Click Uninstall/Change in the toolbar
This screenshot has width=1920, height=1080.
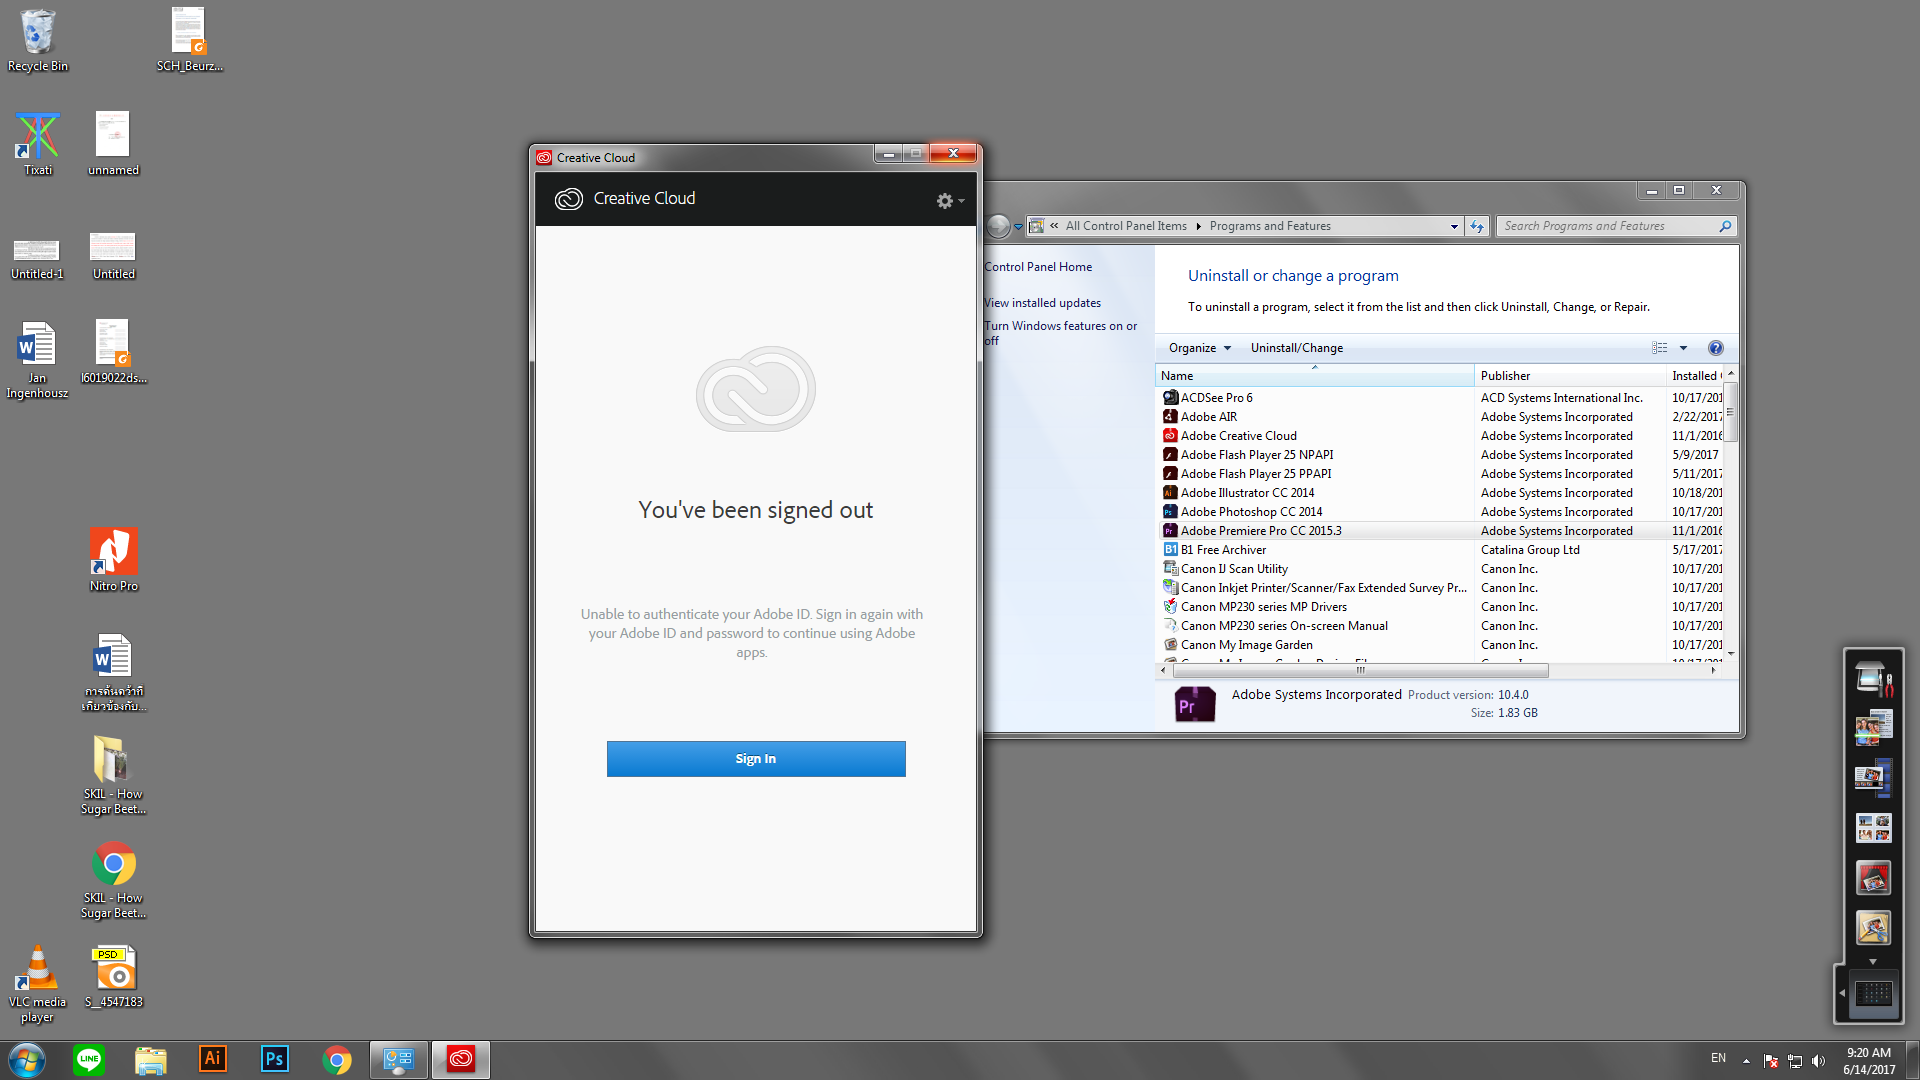coord(1296,348)
